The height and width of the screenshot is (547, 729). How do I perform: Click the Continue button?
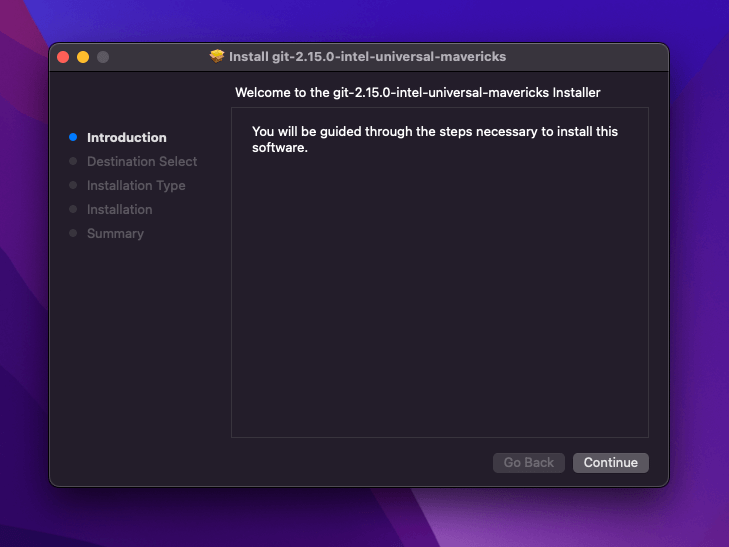[610, 463]
